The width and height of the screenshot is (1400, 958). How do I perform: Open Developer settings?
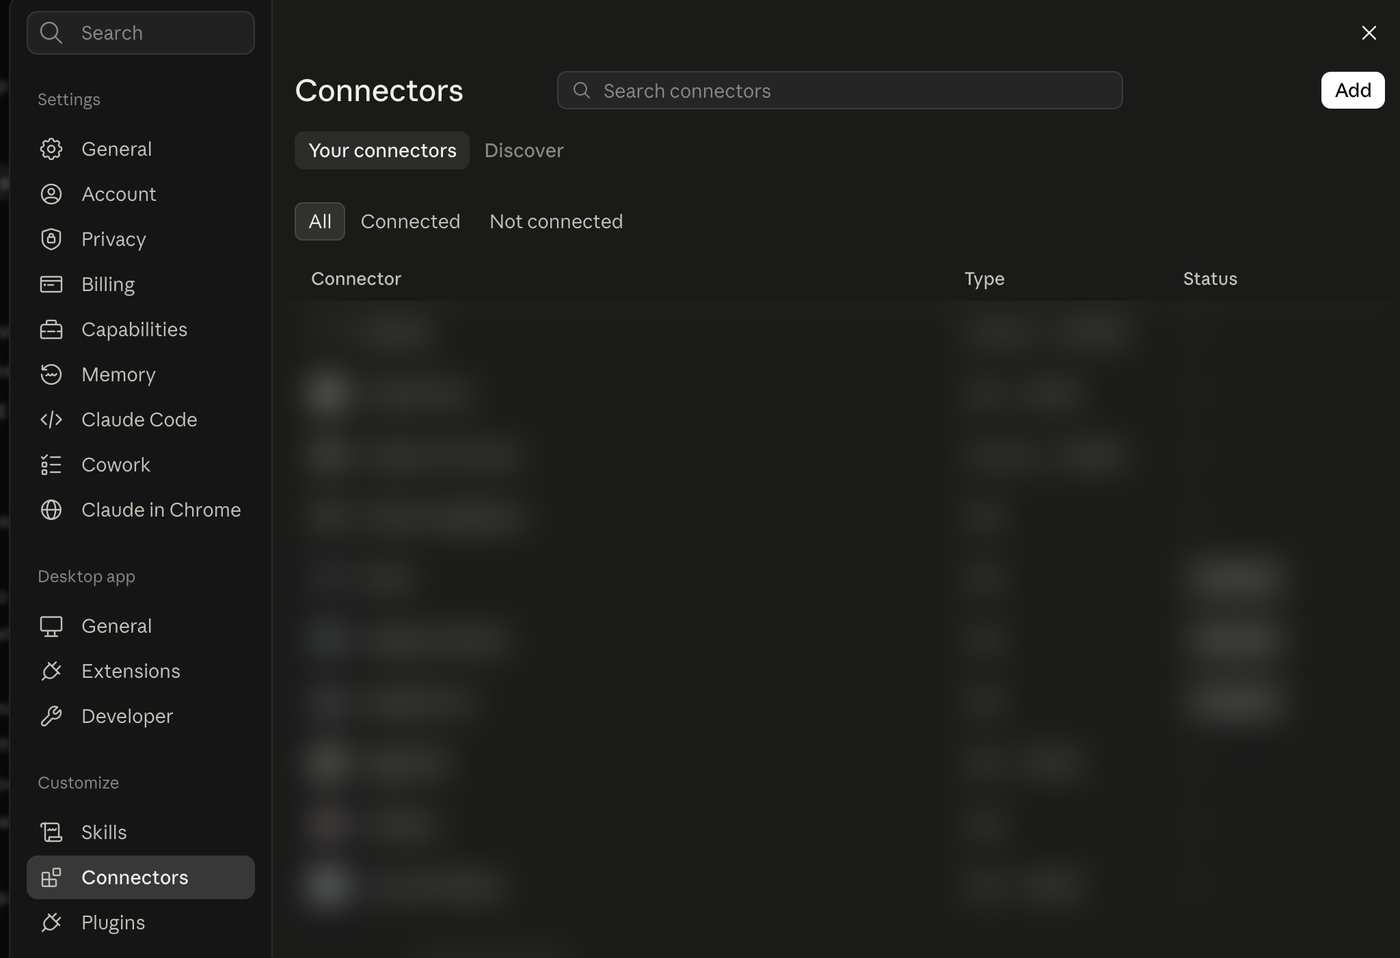click(141, 716)
